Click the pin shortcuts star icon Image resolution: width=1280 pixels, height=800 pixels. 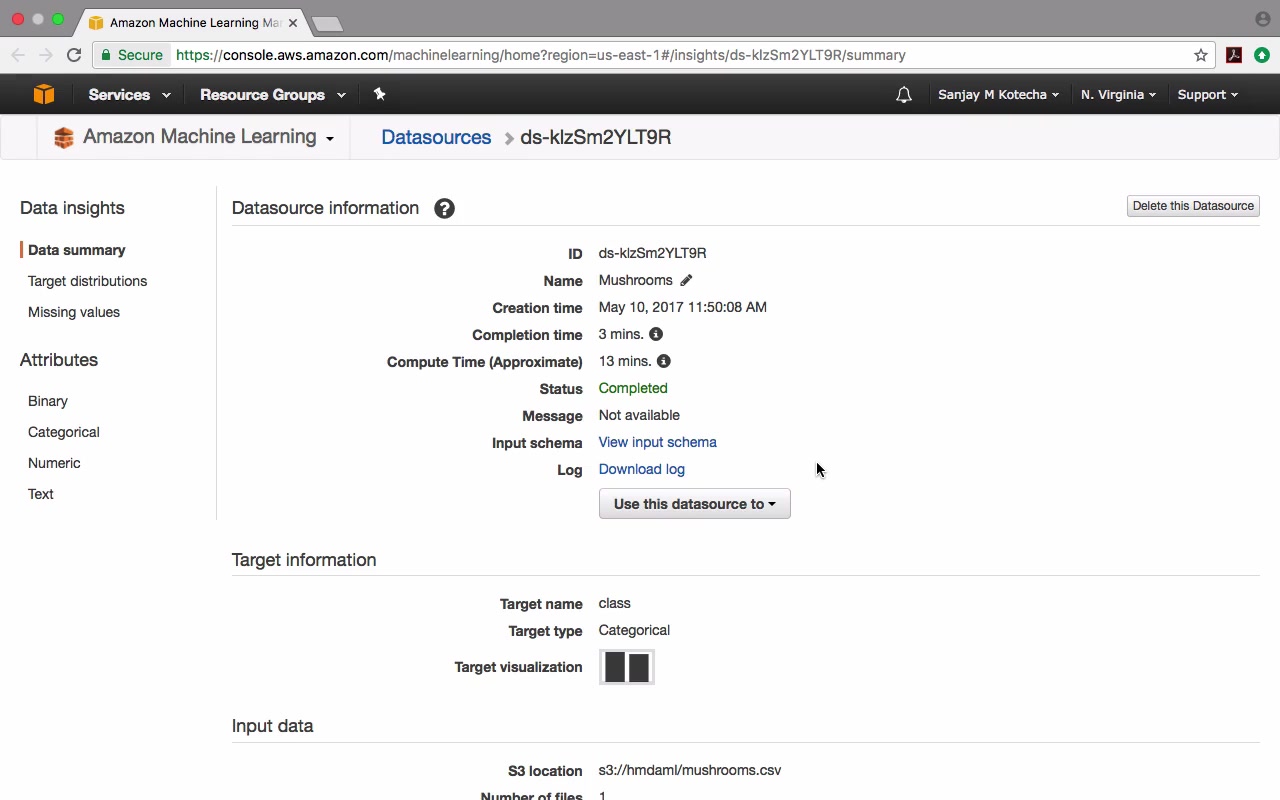pos(379,94)
